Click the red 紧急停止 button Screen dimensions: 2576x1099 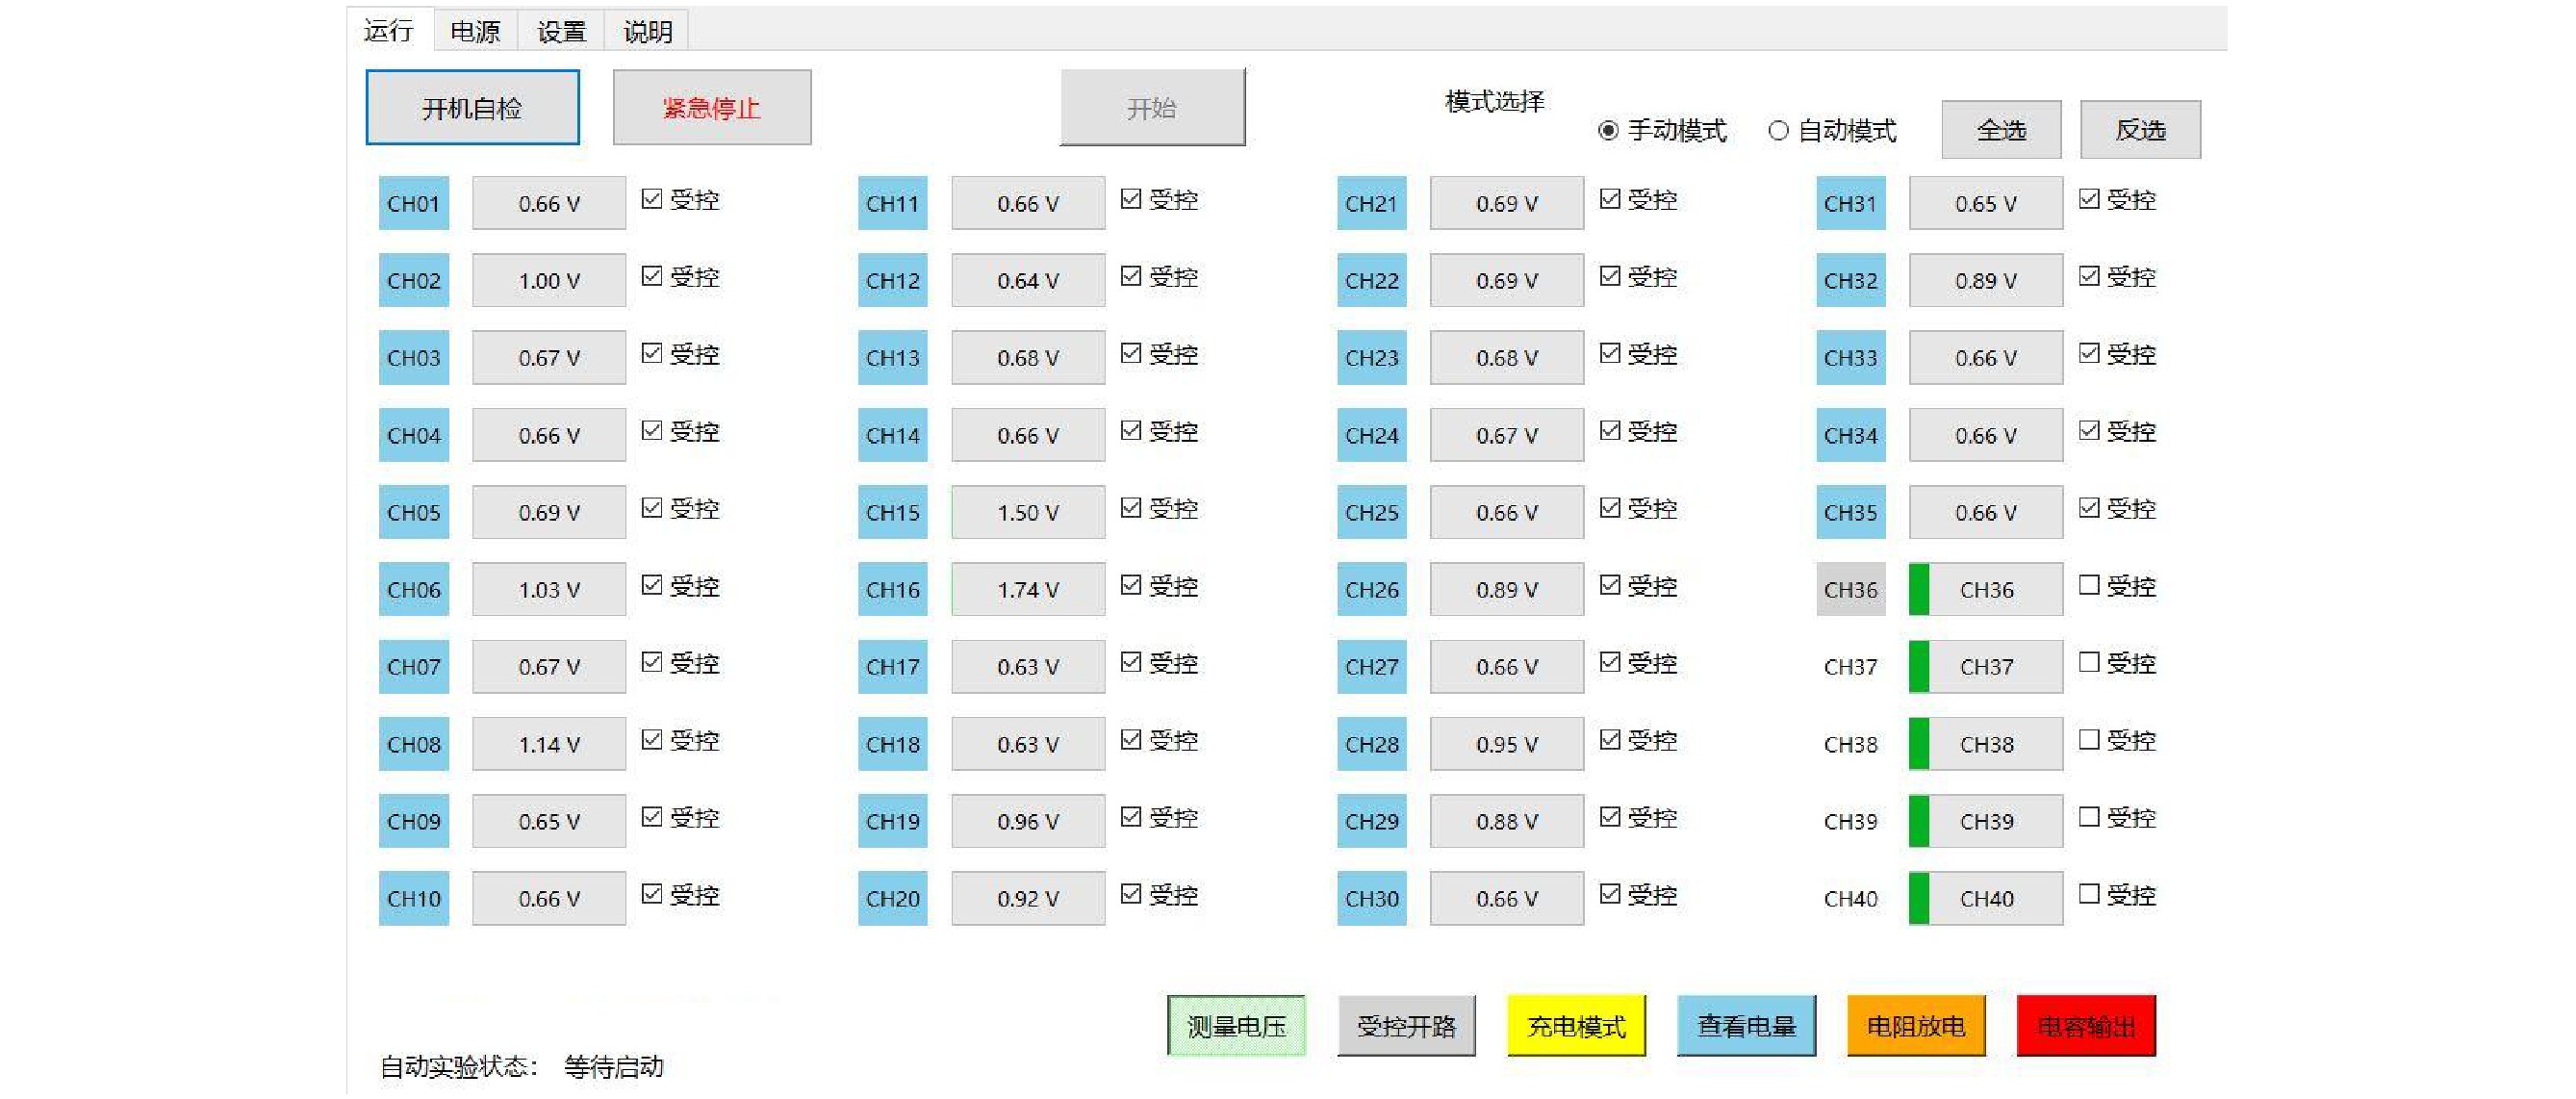tap(711, 107)
